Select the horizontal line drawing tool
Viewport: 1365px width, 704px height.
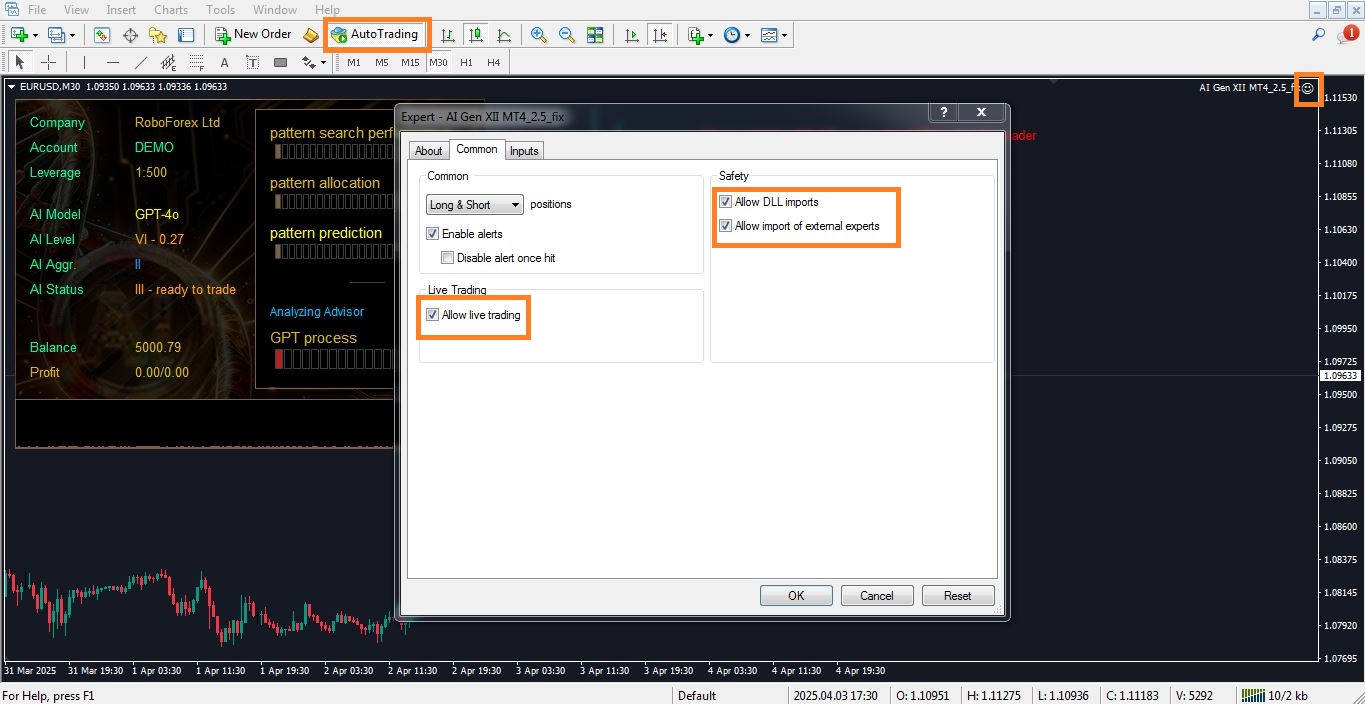(x=113, y=62)
